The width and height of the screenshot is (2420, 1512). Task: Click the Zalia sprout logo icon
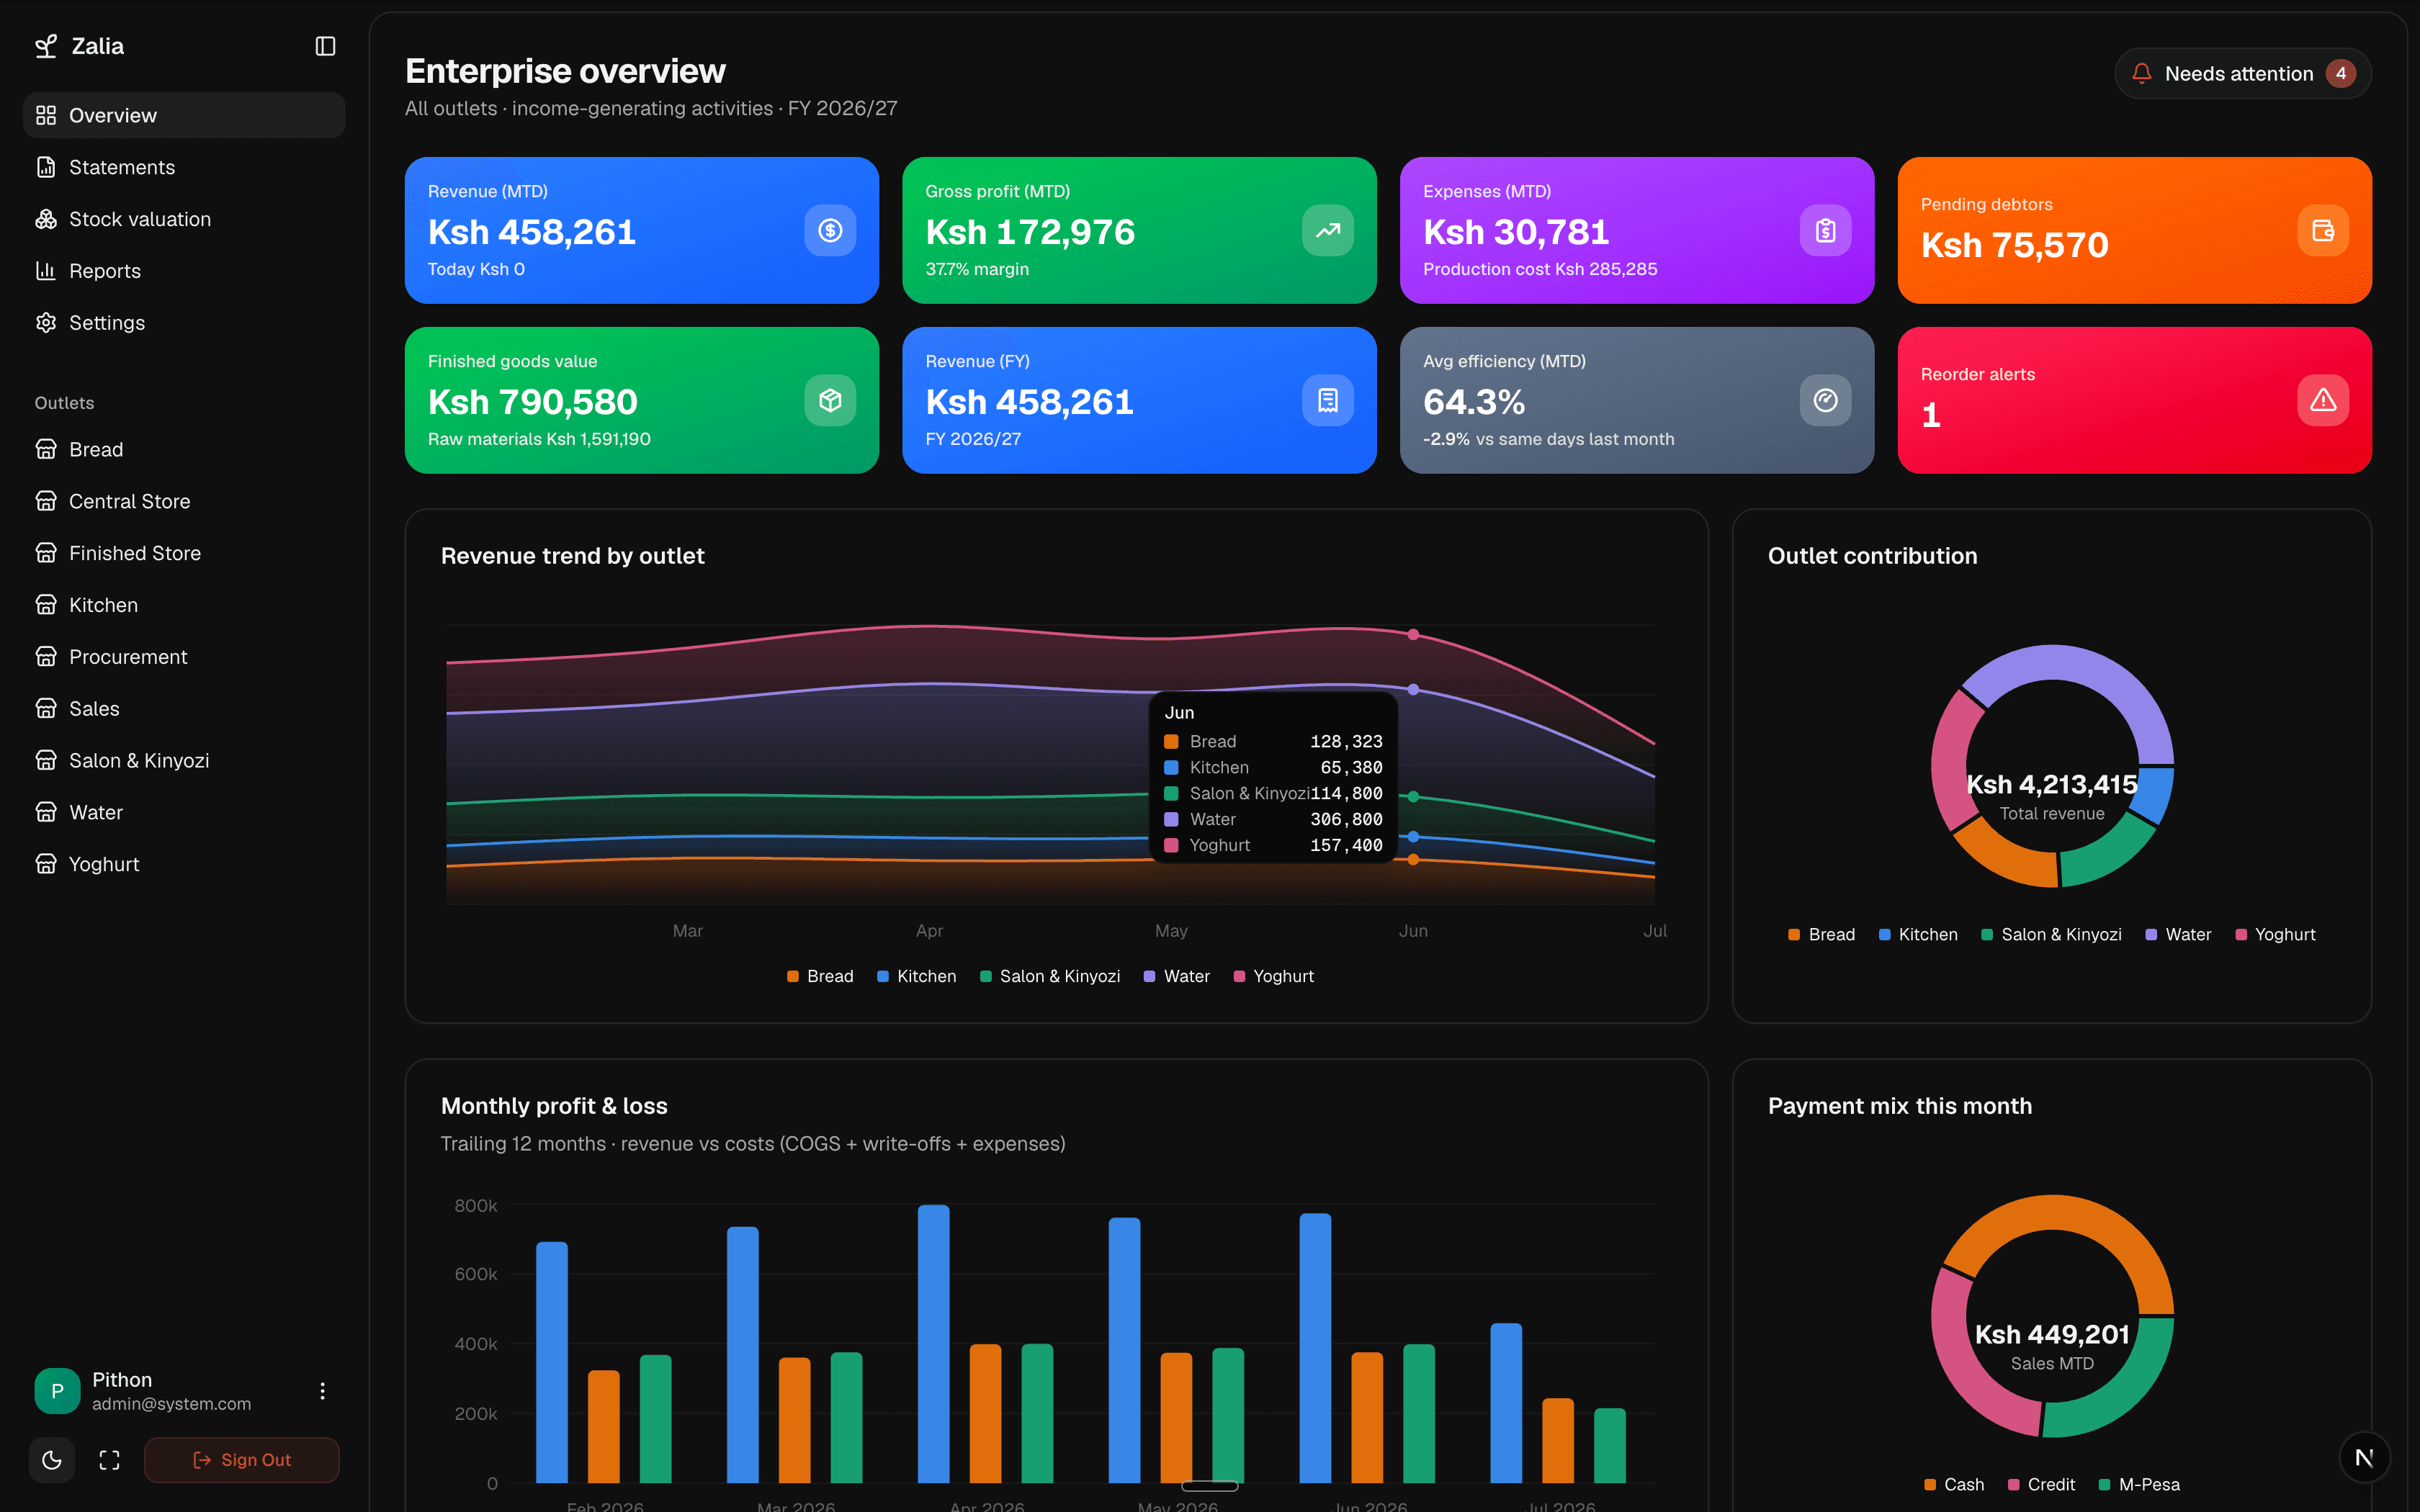pyautogui.click(x=46, y=46)
